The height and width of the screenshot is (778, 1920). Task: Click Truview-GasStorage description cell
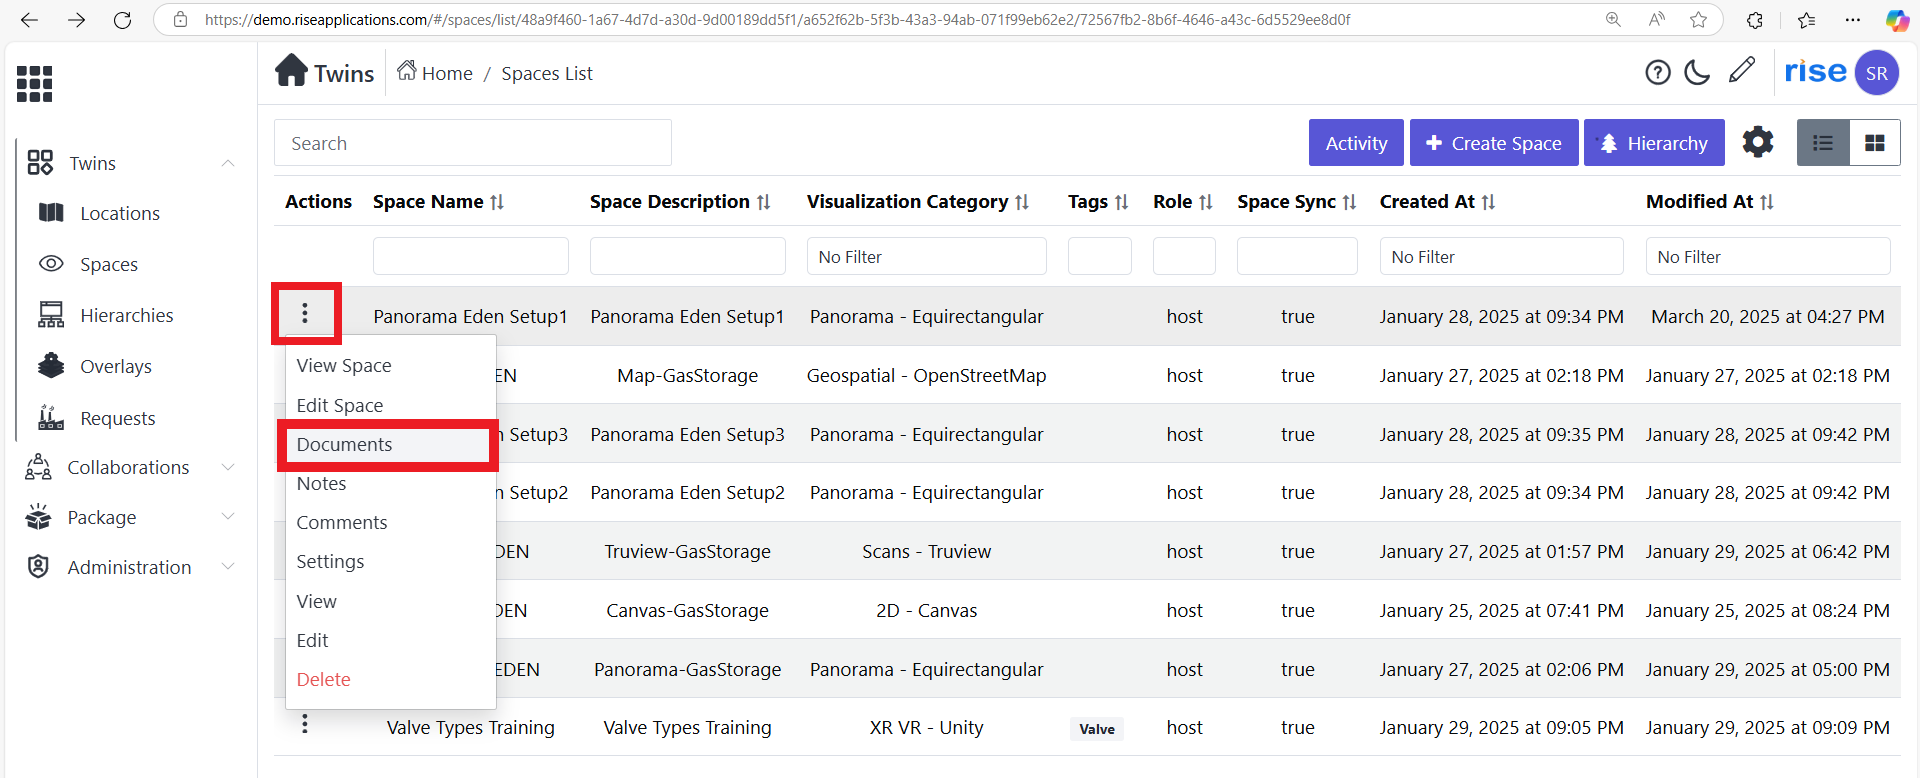click(x=688, y=551)
